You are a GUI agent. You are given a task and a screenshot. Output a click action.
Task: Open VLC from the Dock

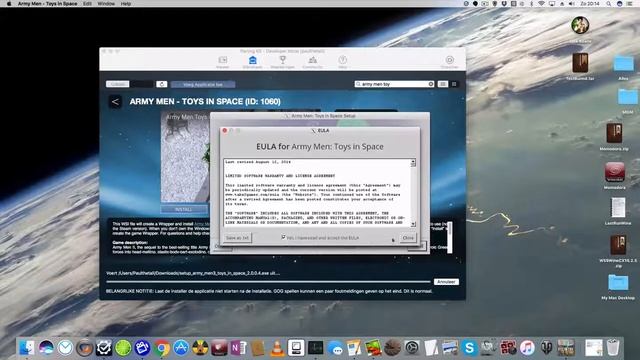278,348
